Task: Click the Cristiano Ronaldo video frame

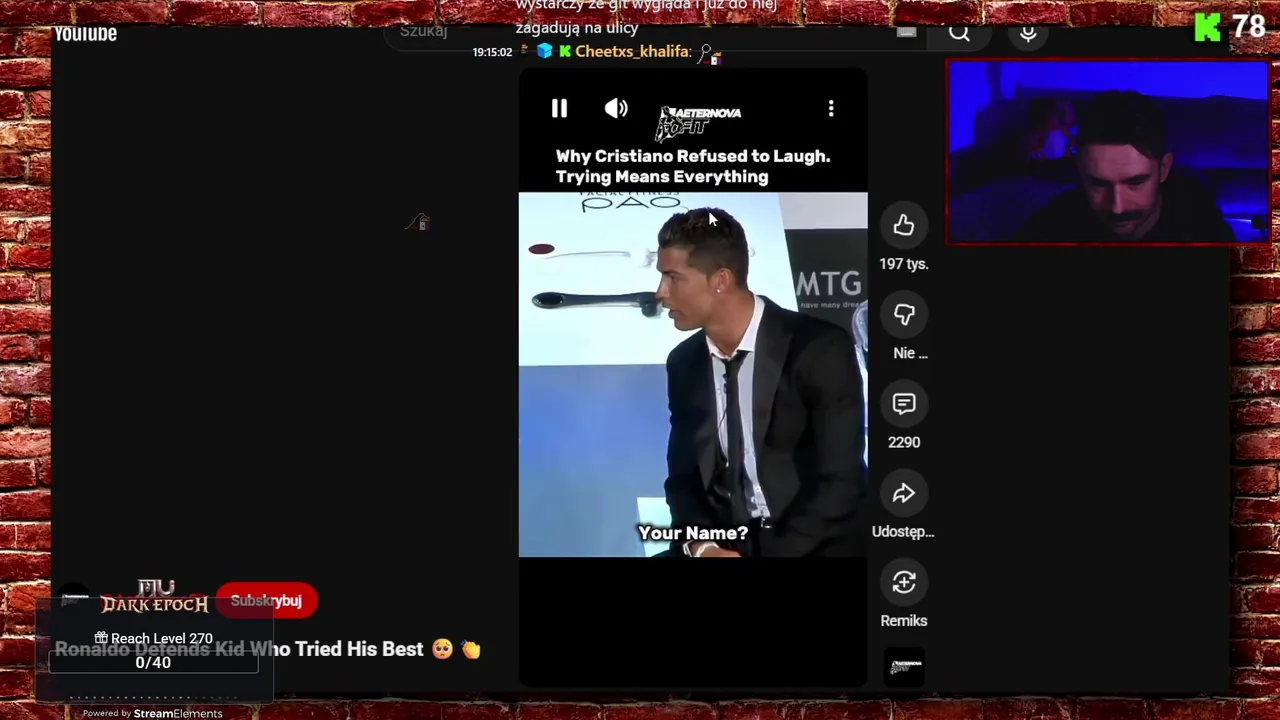Action: (x=693, y=374)
